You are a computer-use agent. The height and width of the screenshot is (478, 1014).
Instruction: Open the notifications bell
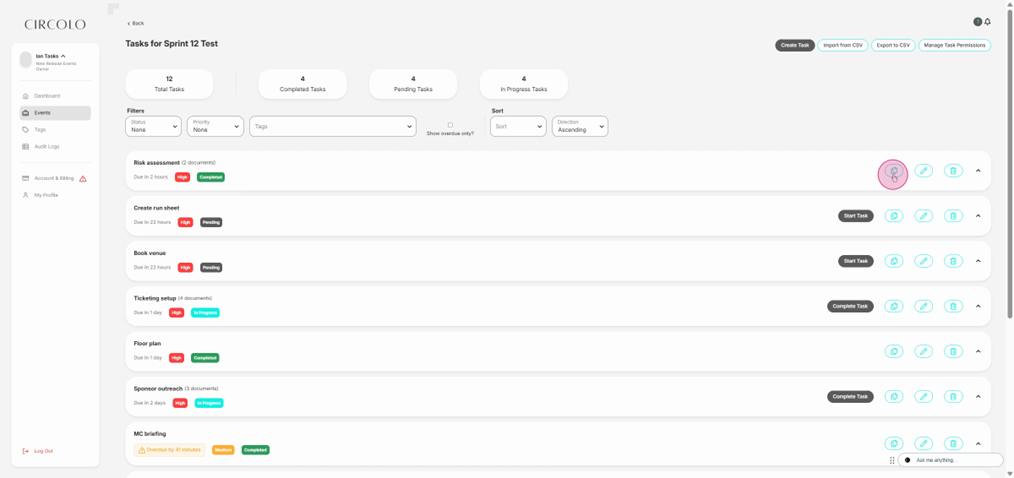(x=988, y=22)
